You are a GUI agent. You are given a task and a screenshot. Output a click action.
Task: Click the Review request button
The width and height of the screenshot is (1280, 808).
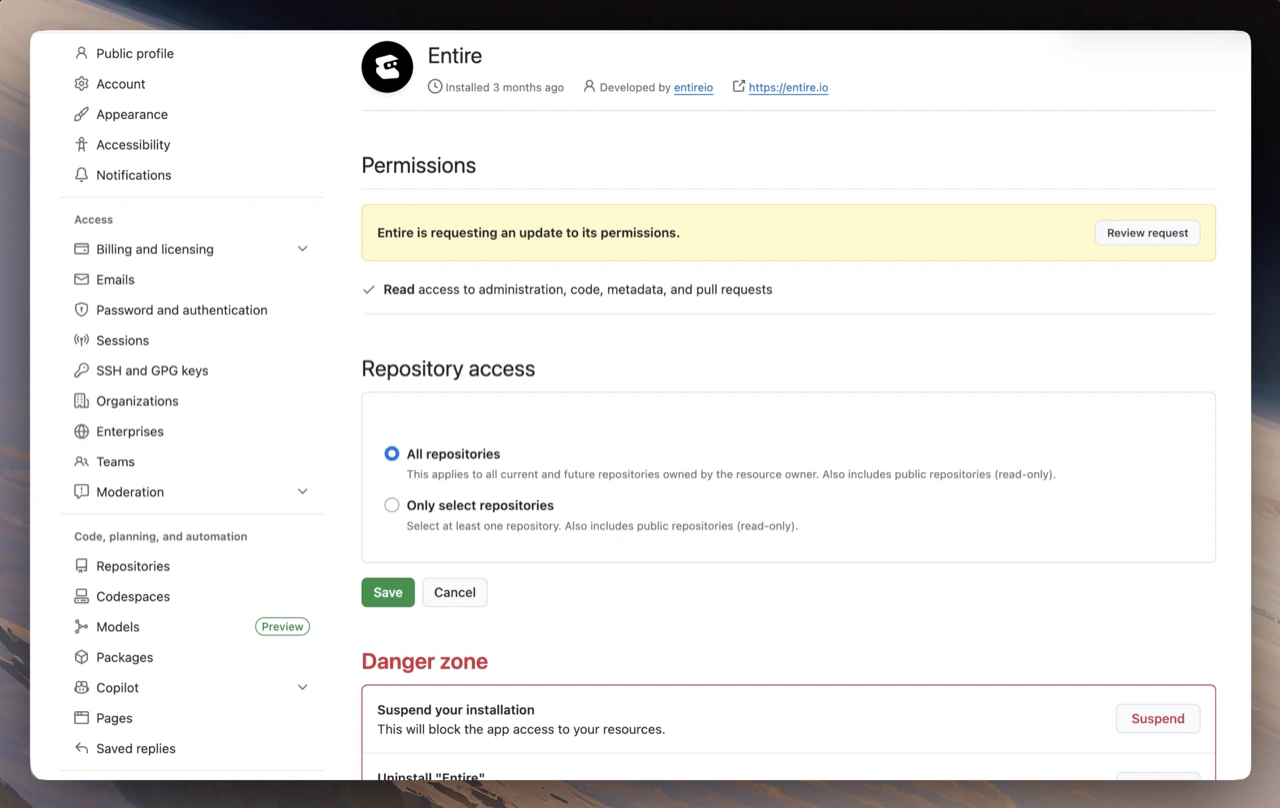1147,233
